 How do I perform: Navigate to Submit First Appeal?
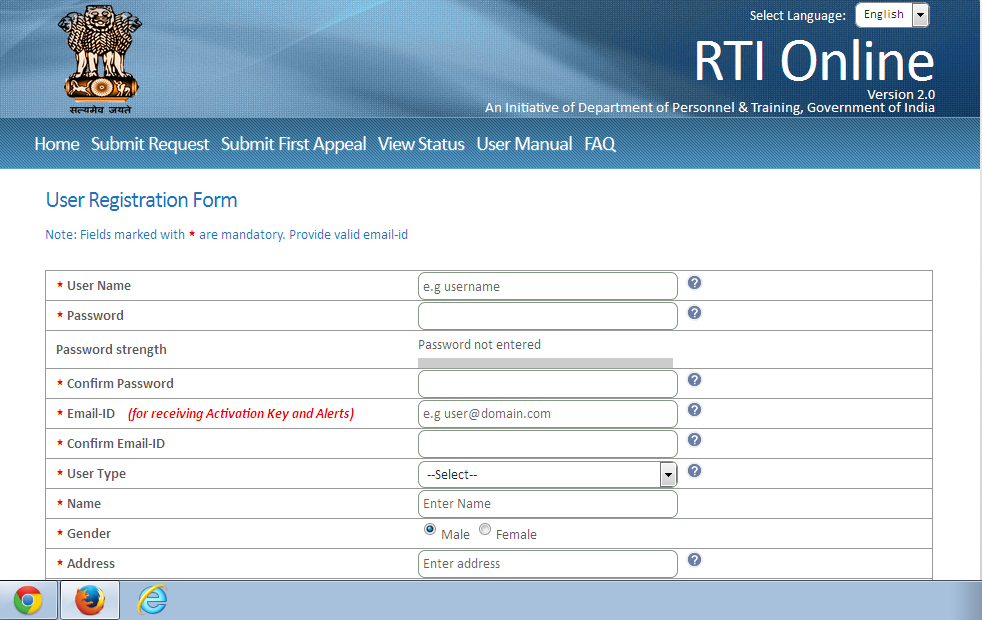(293, 144)
